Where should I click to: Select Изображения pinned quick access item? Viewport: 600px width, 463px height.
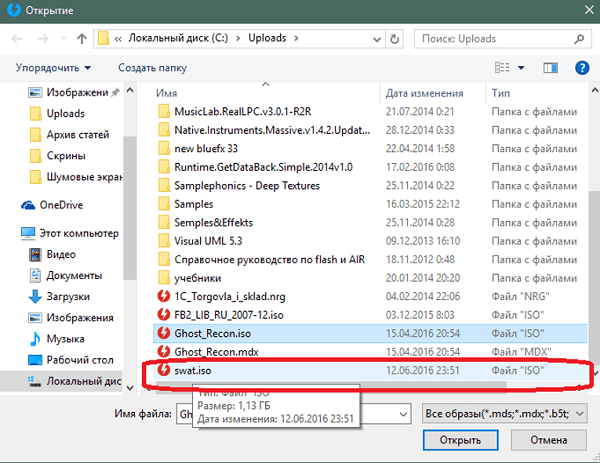(76, 92)
